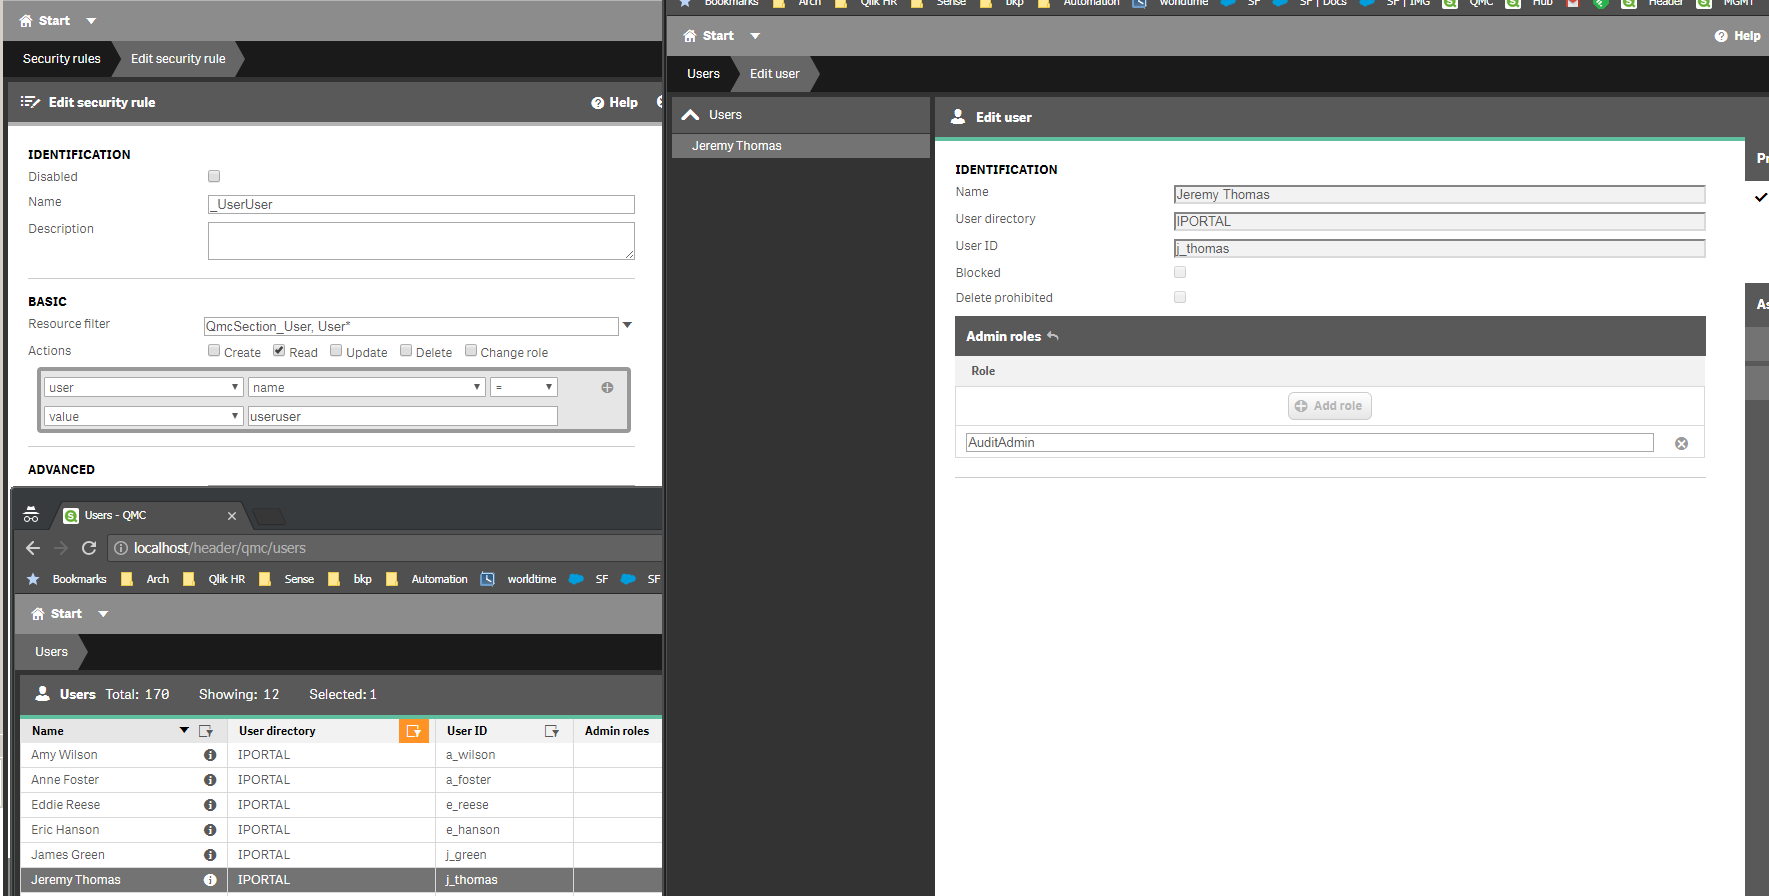Image resolution: width=1769 pixels, height=896 pixels.
Task: Select the Edit user breadcrumb
Action: (x=775, y=74)
